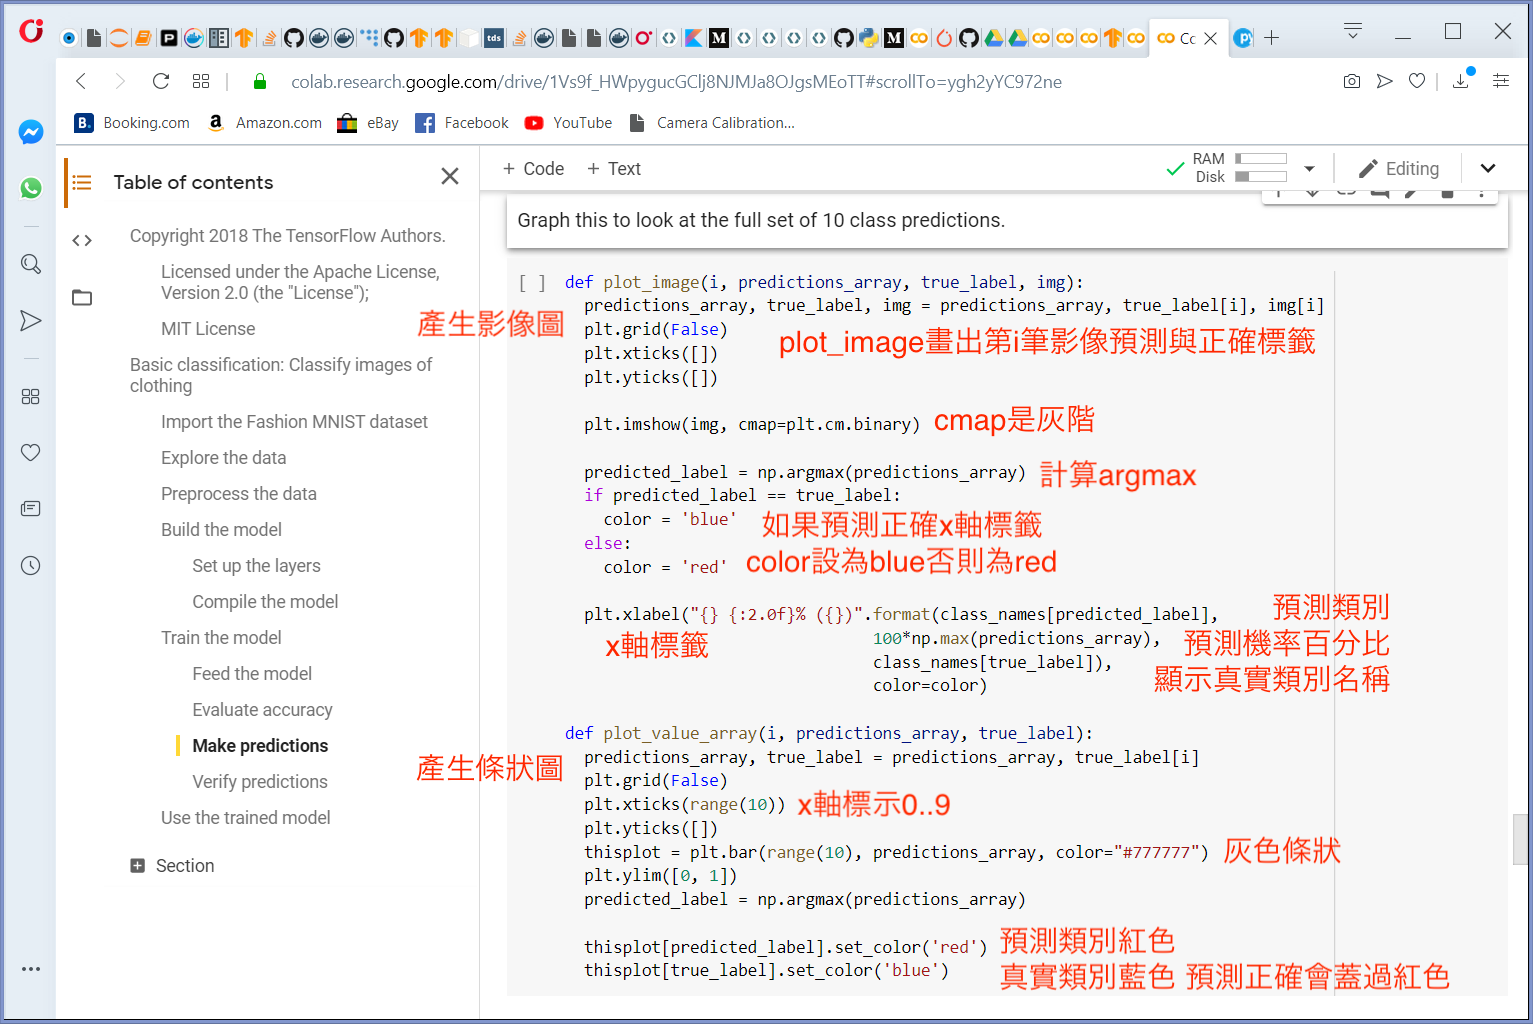Open the Booking.com bookmark
Image resolution: width=1533 pixels, height=1024 pixels.
click(x=132, y=123)
